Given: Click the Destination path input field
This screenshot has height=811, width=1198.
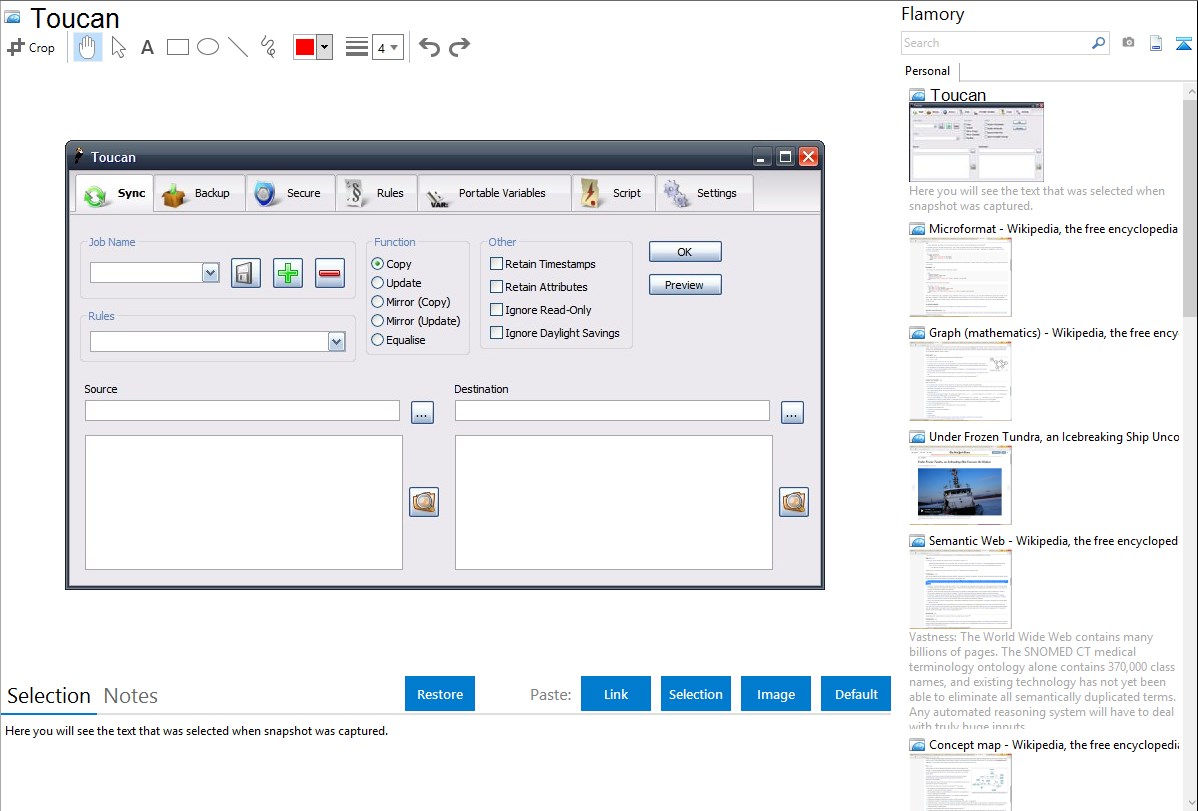Looking at the screenshot, I should (612, 410).
